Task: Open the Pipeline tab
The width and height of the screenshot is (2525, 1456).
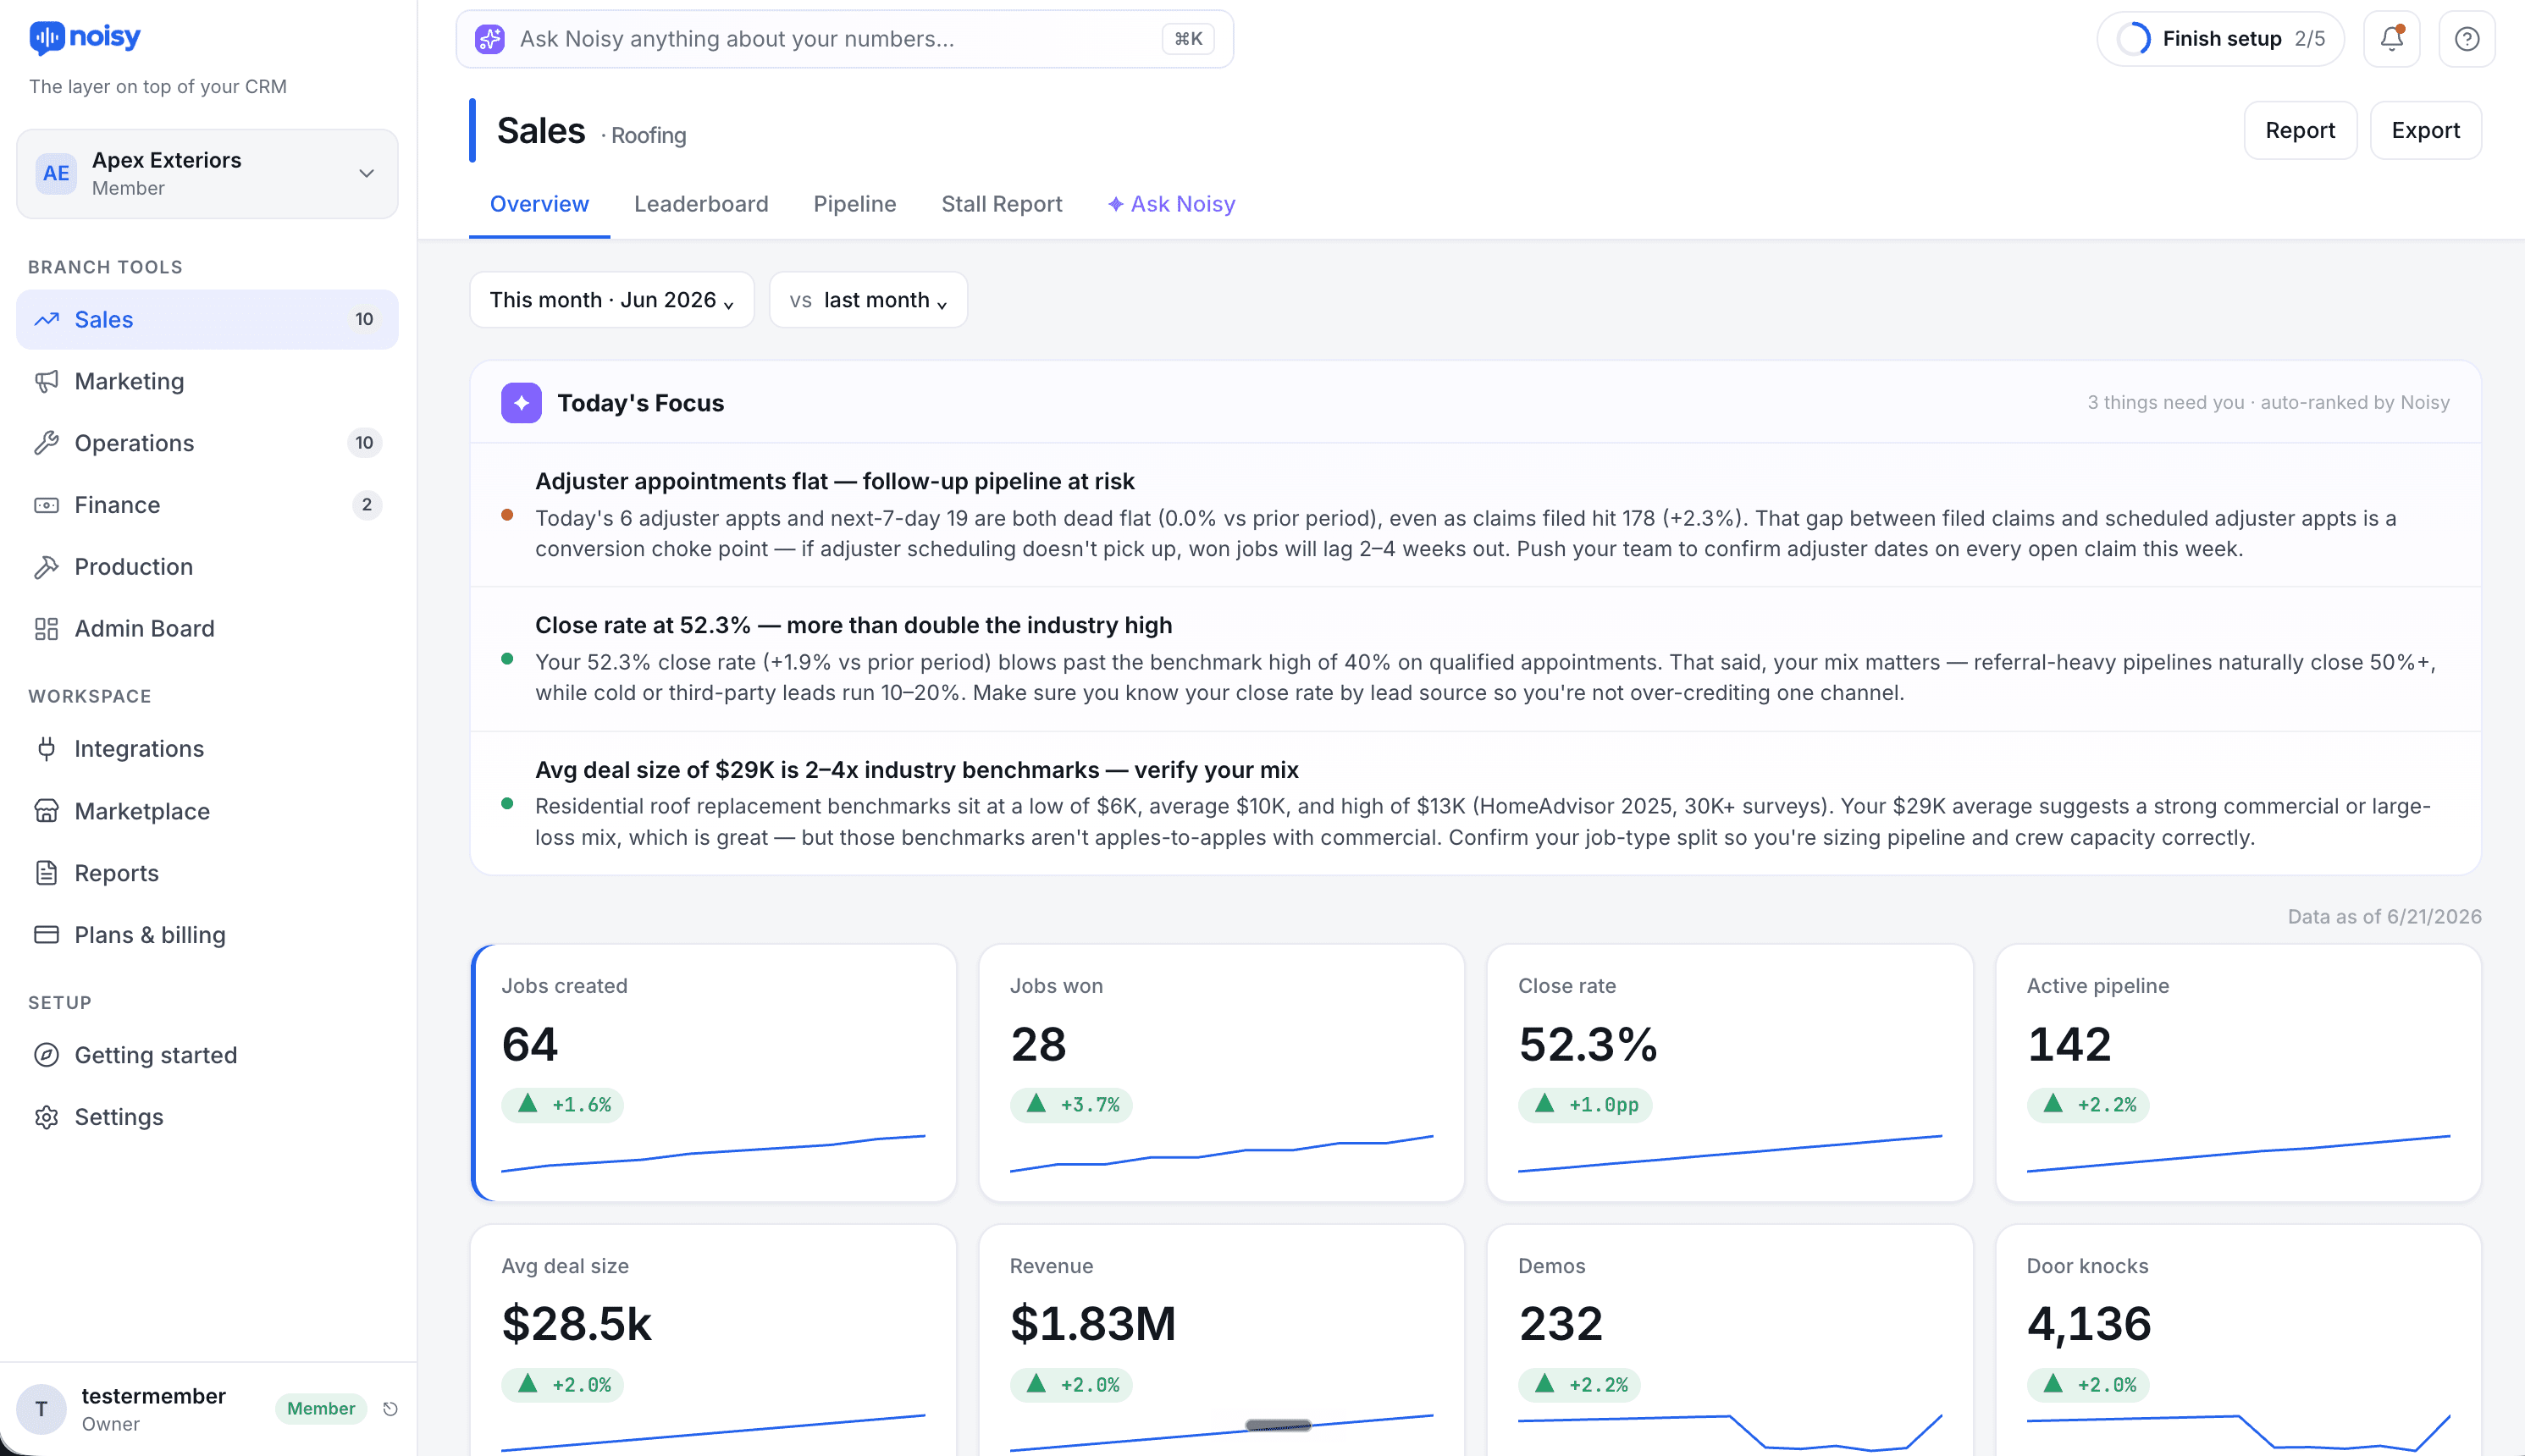Action: [855, 204]
